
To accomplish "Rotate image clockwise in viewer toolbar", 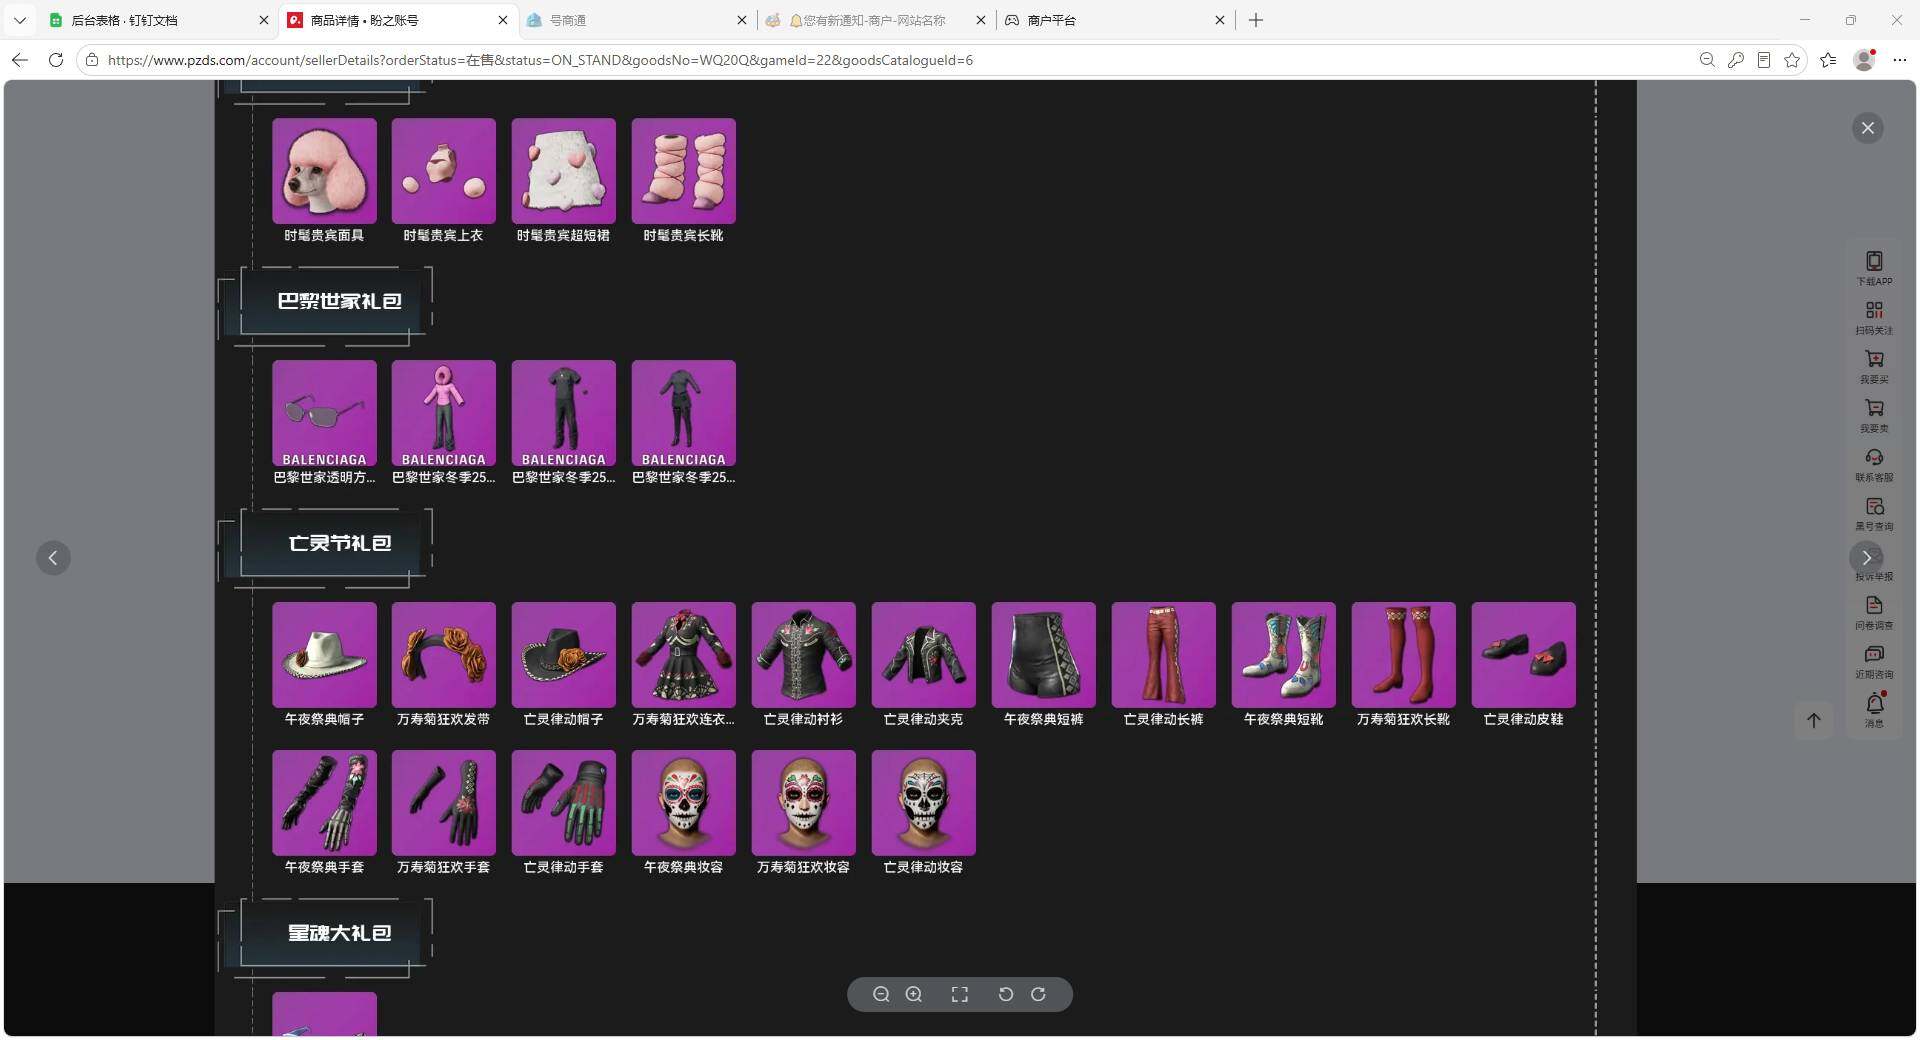I will tap(1039, 994).
